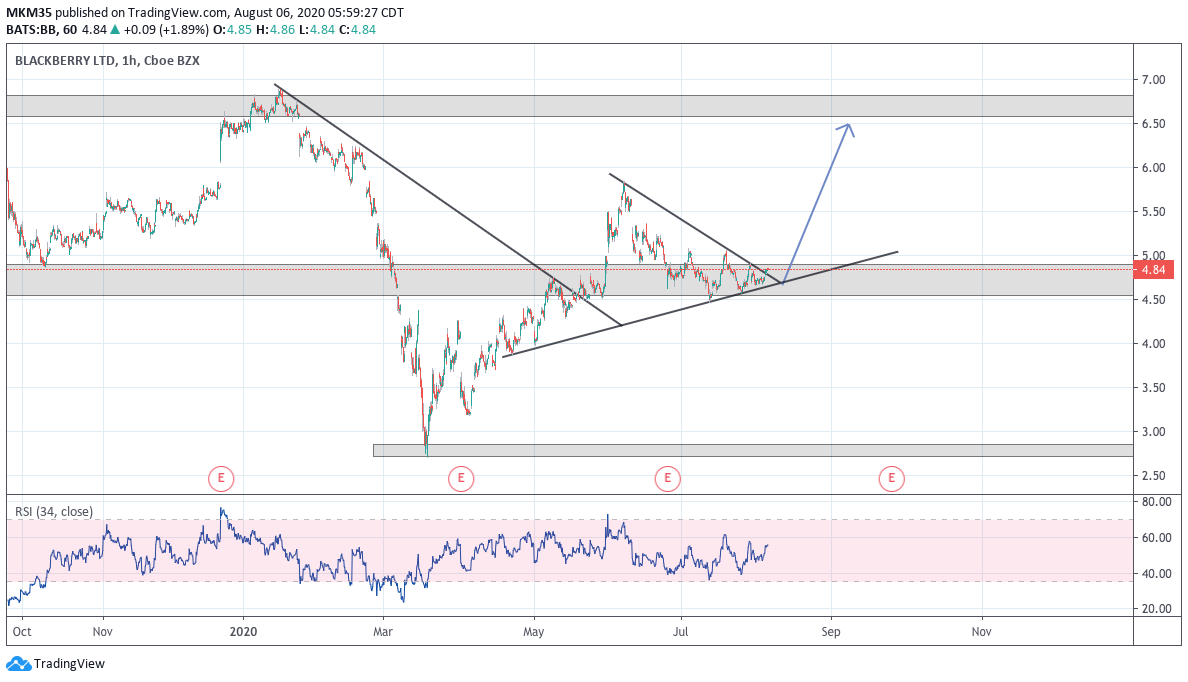
Task: Click the 2.50 price axis label
Action: 1153,475
